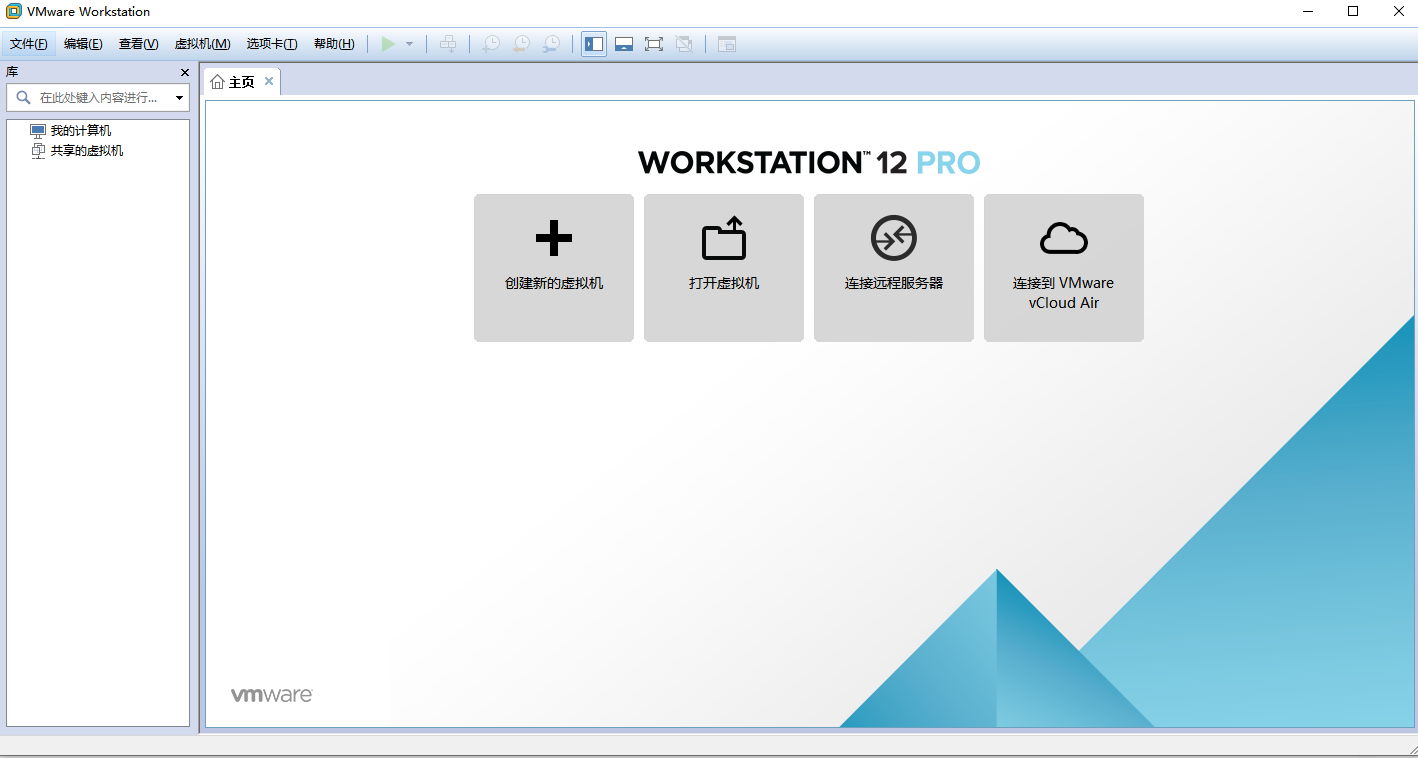Select 我的计算机 in the library tree
Image resolution: width=1418 pixels, height=758 pixels.
81,131
